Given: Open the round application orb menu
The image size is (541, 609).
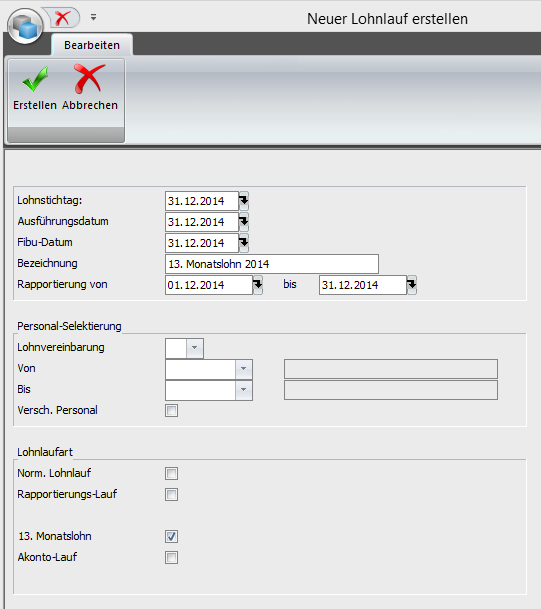Looking at the screenshot, I should 25,26.
